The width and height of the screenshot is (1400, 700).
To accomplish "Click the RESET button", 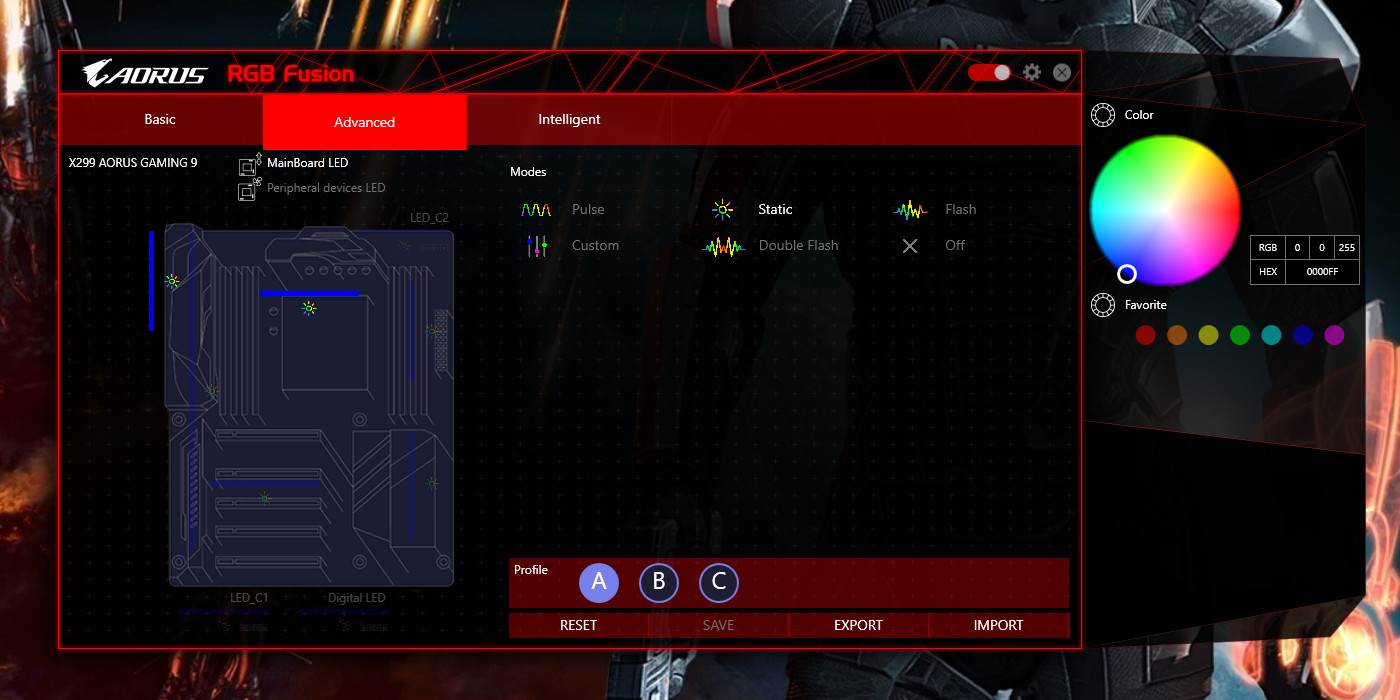I will (x=579, y=625).
